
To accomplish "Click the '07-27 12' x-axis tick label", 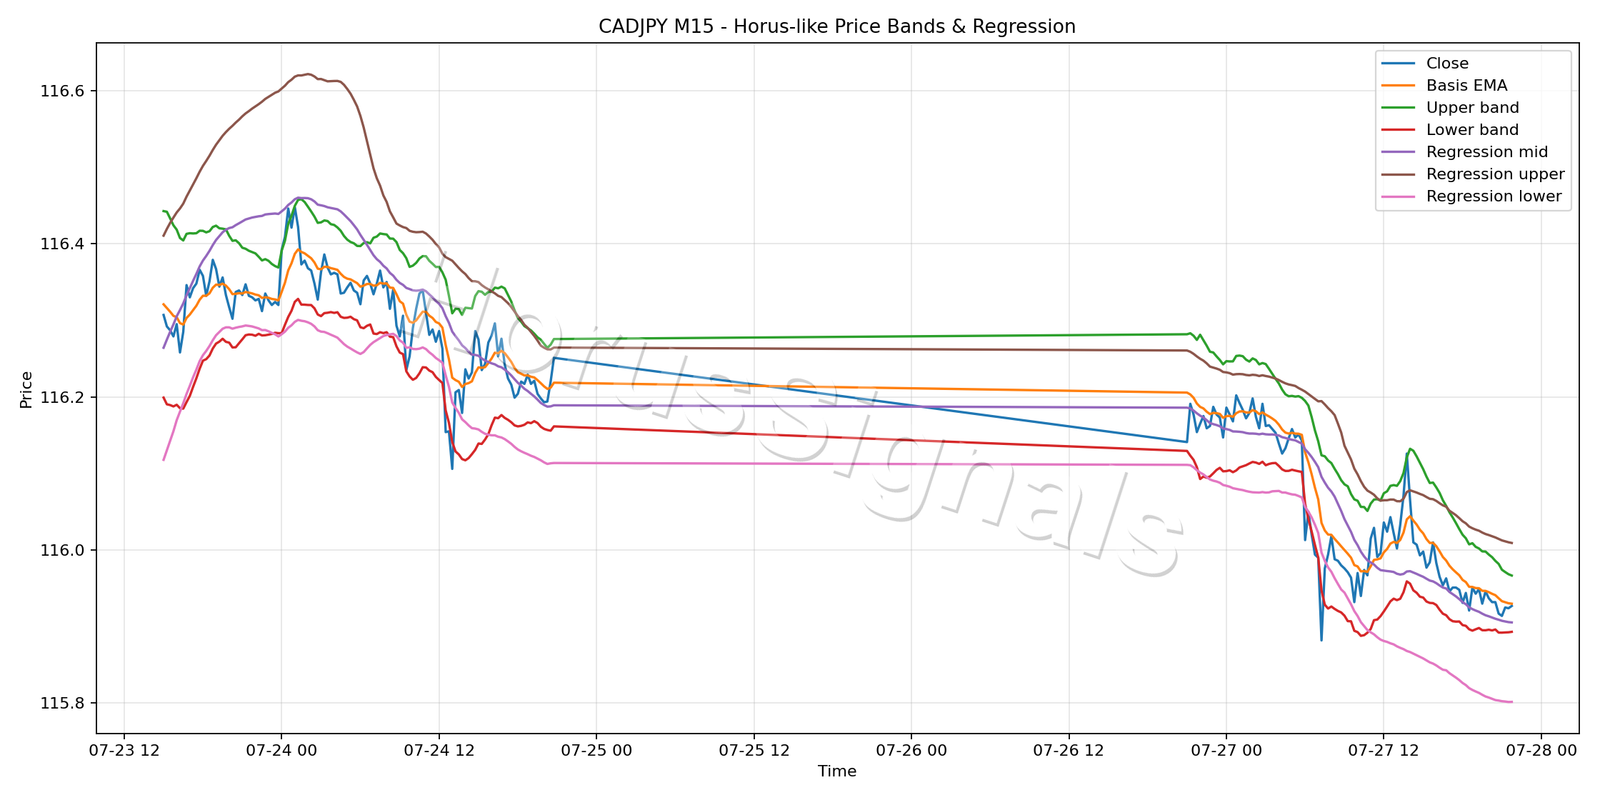I will [1383, 750].
